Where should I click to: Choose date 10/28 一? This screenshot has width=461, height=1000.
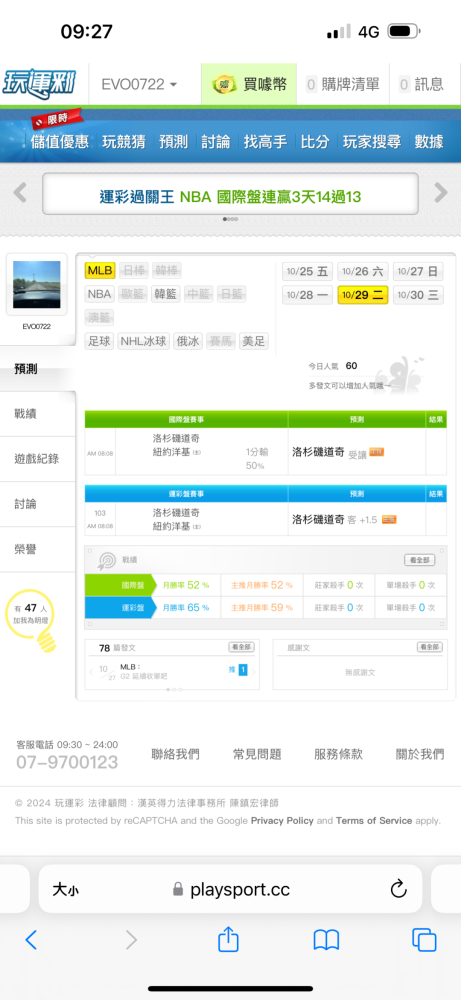click(x=307, y=295)
